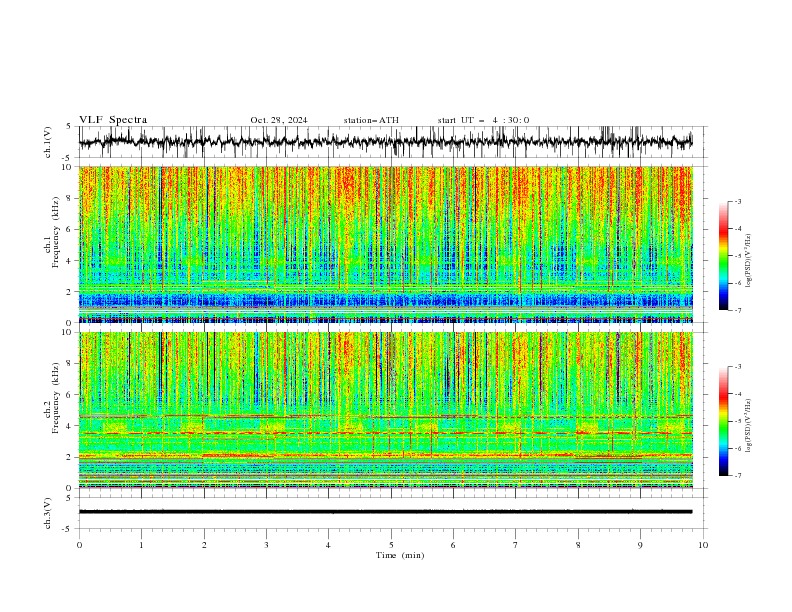This screenshot has height=612, width=792.
Task: Click the "-7" tick on upper color bar
Action: click(x=737, y=310)
